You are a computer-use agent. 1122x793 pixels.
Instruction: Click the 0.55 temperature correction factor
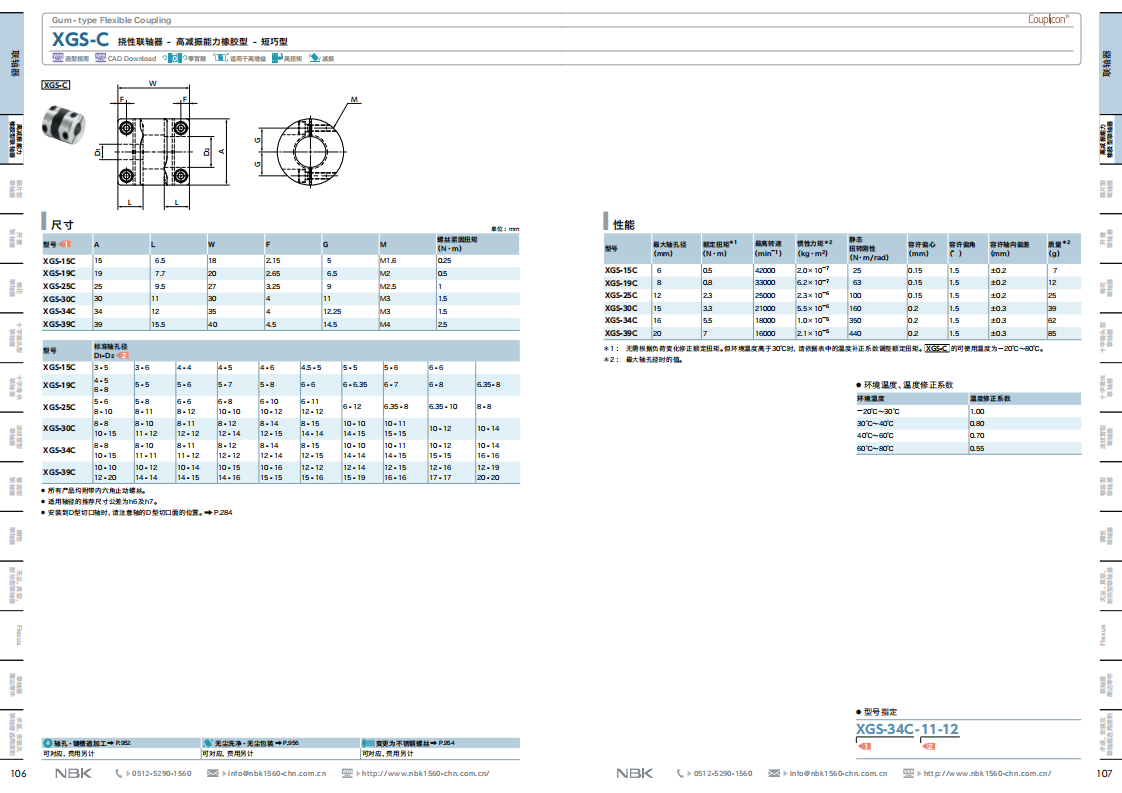click(977, 449)
